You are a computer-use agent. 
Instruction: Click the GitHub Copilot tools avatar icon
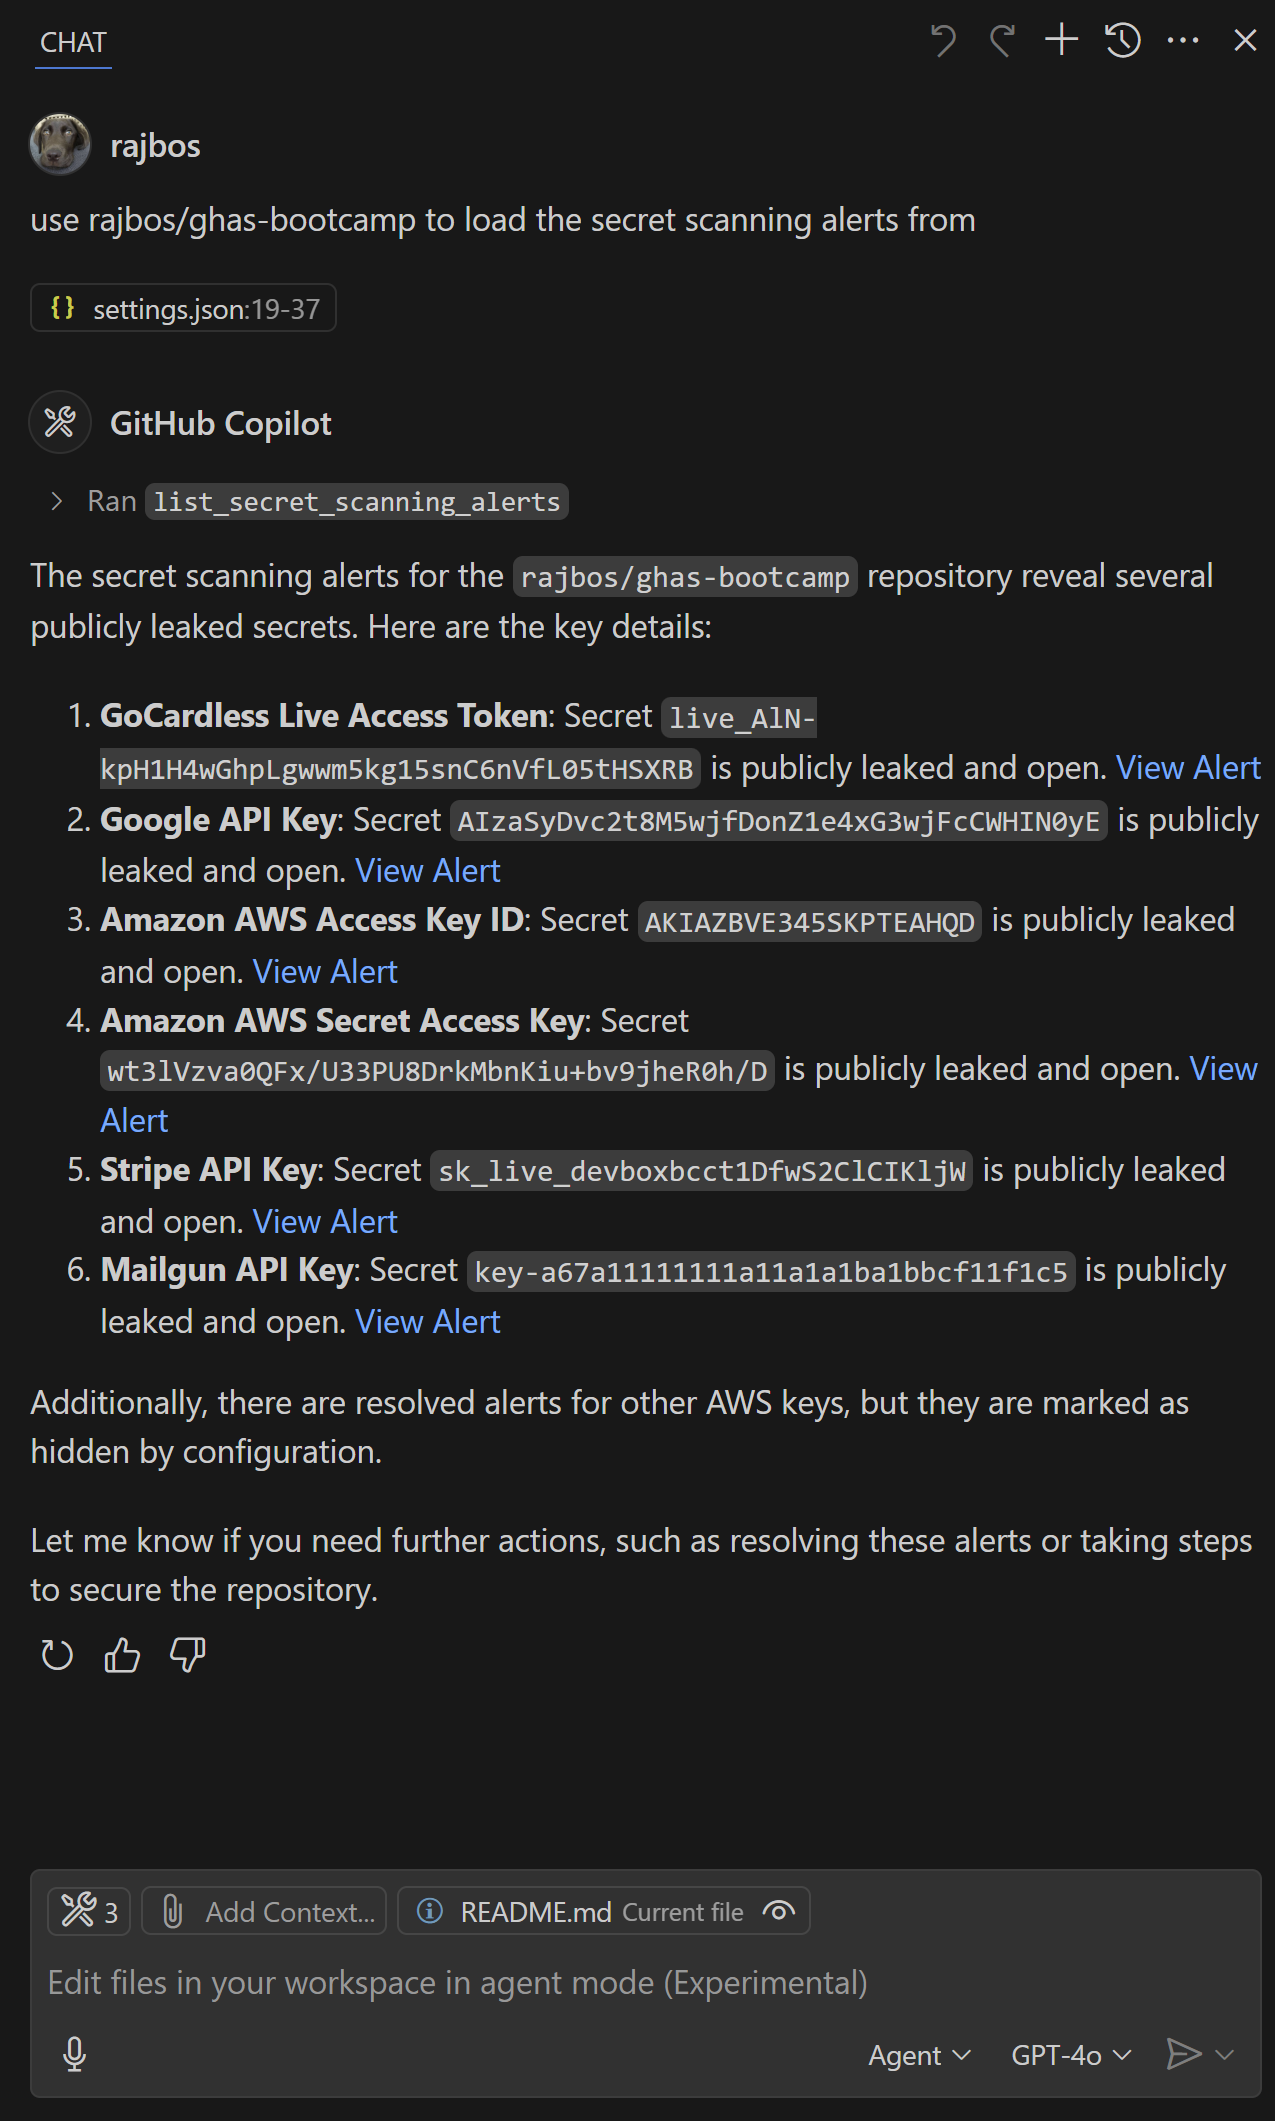coord(60,422)
